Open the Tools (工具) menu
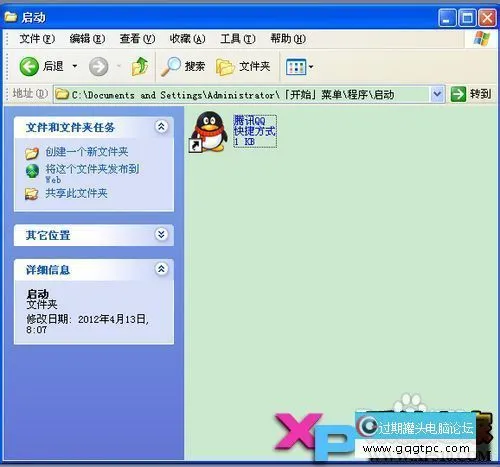500x467 pixels. click(x=238, y=39)
